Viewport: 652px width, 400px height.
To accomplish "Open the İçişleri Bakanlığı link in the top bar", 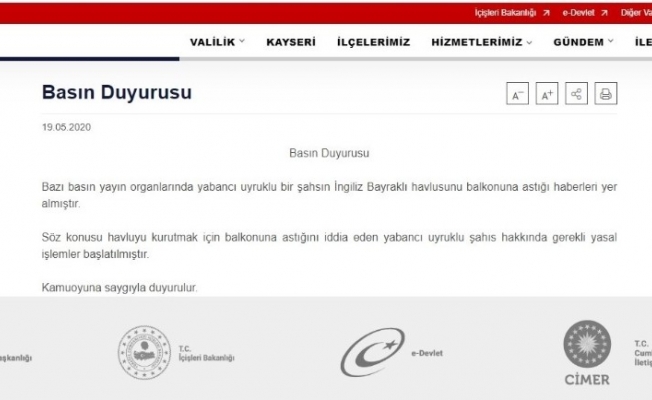I will tap(507, 13).
